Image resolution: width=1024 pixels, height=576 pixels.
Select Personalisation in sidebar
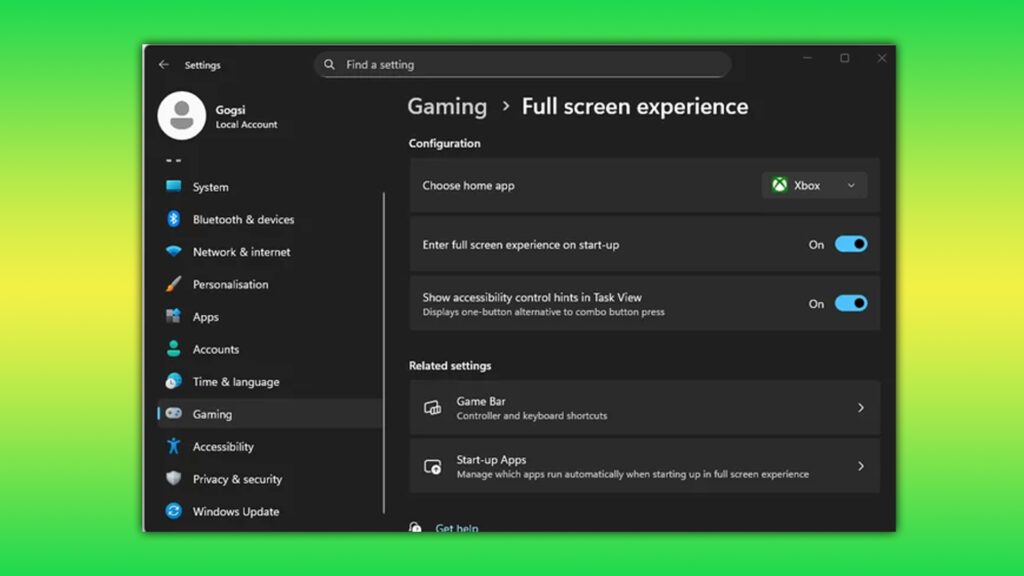coord(269,284)
